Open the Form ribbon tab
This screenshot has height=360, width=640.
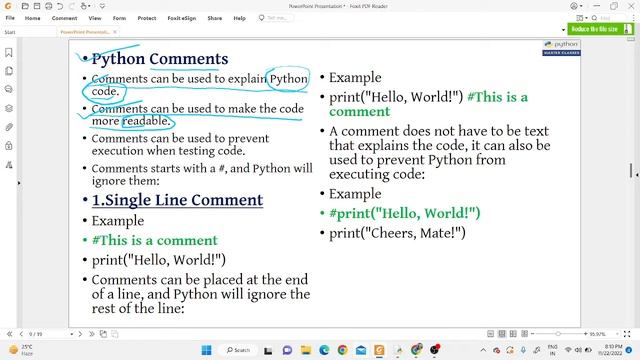119,18
